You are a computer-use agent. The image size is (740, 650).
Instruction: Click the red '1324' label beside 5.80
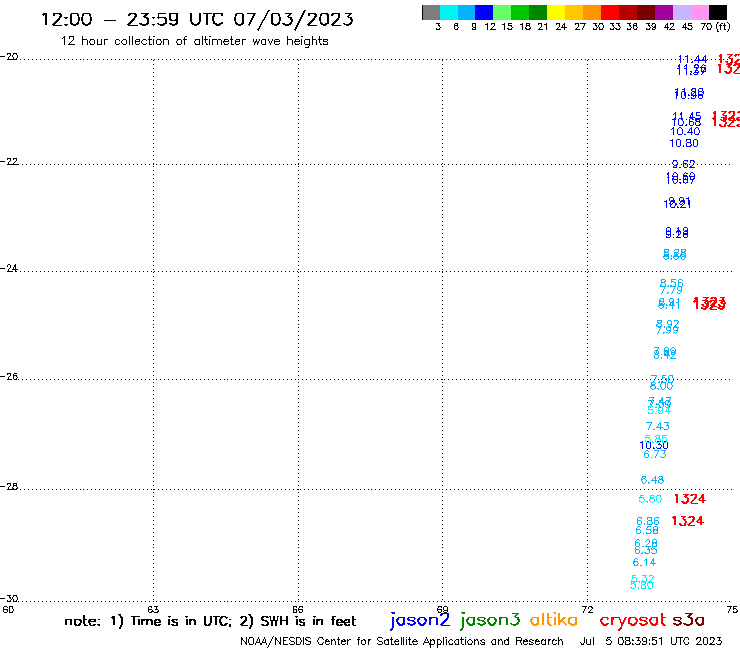690,499
